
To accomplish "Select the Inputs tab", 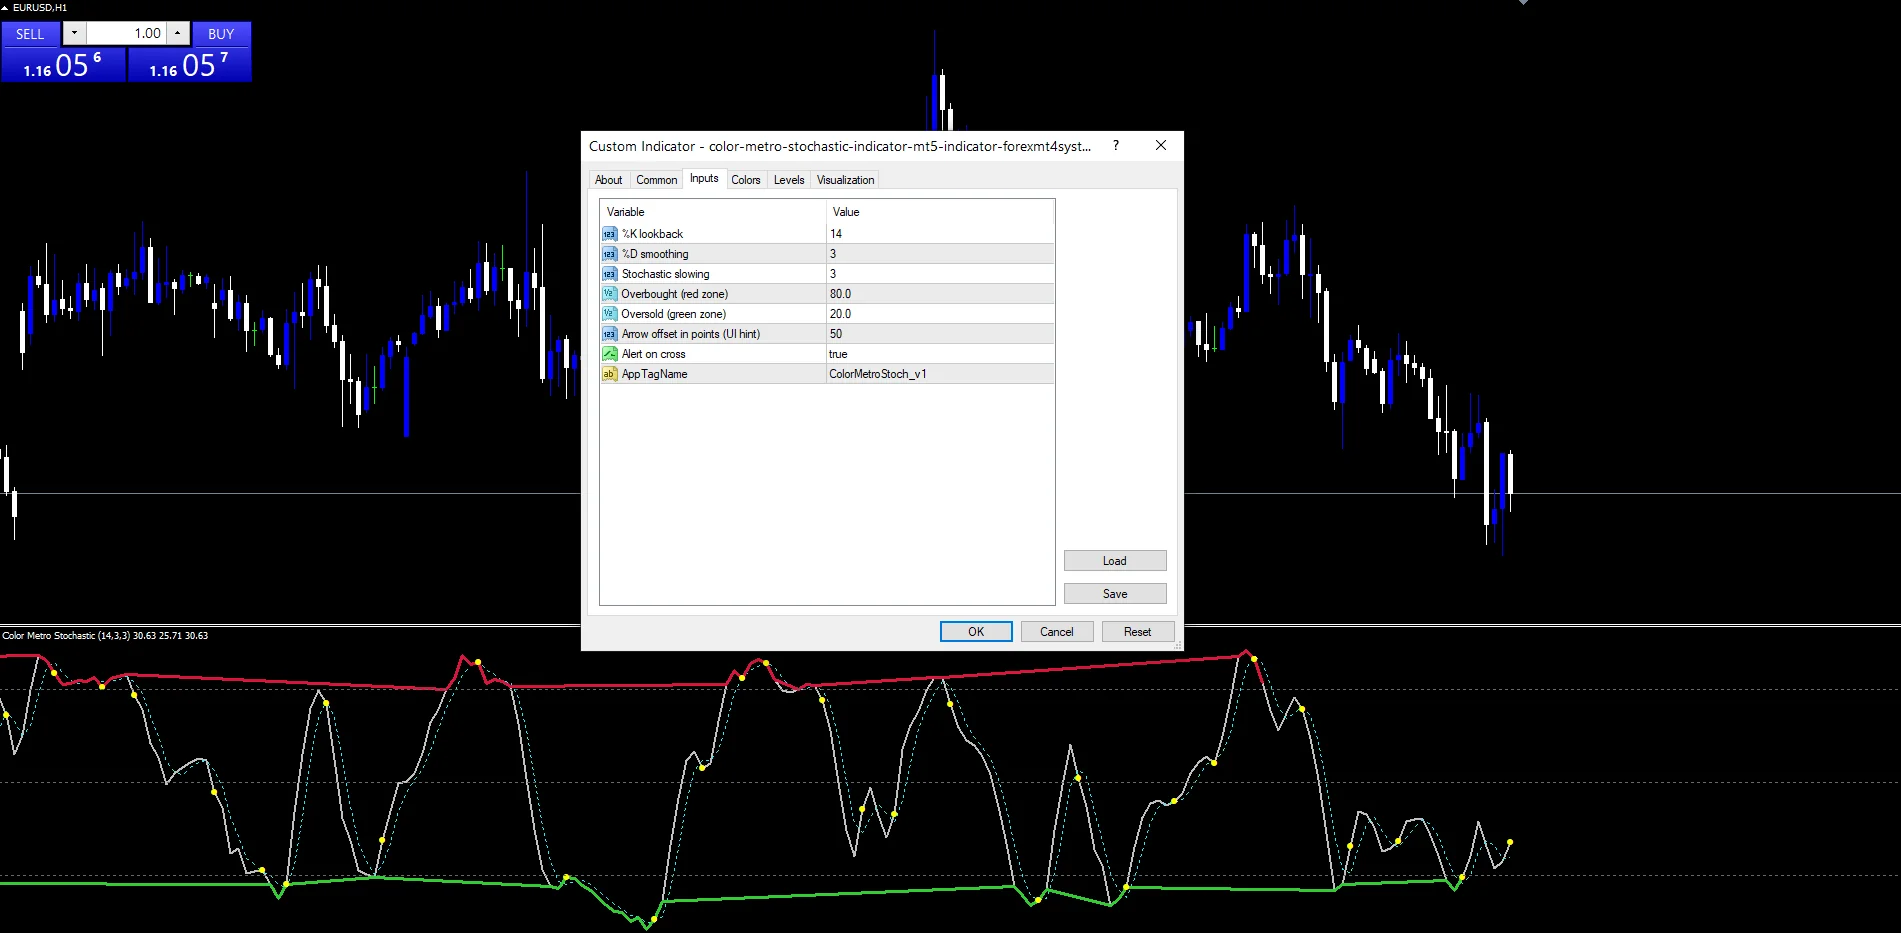I will pos(704,179).
